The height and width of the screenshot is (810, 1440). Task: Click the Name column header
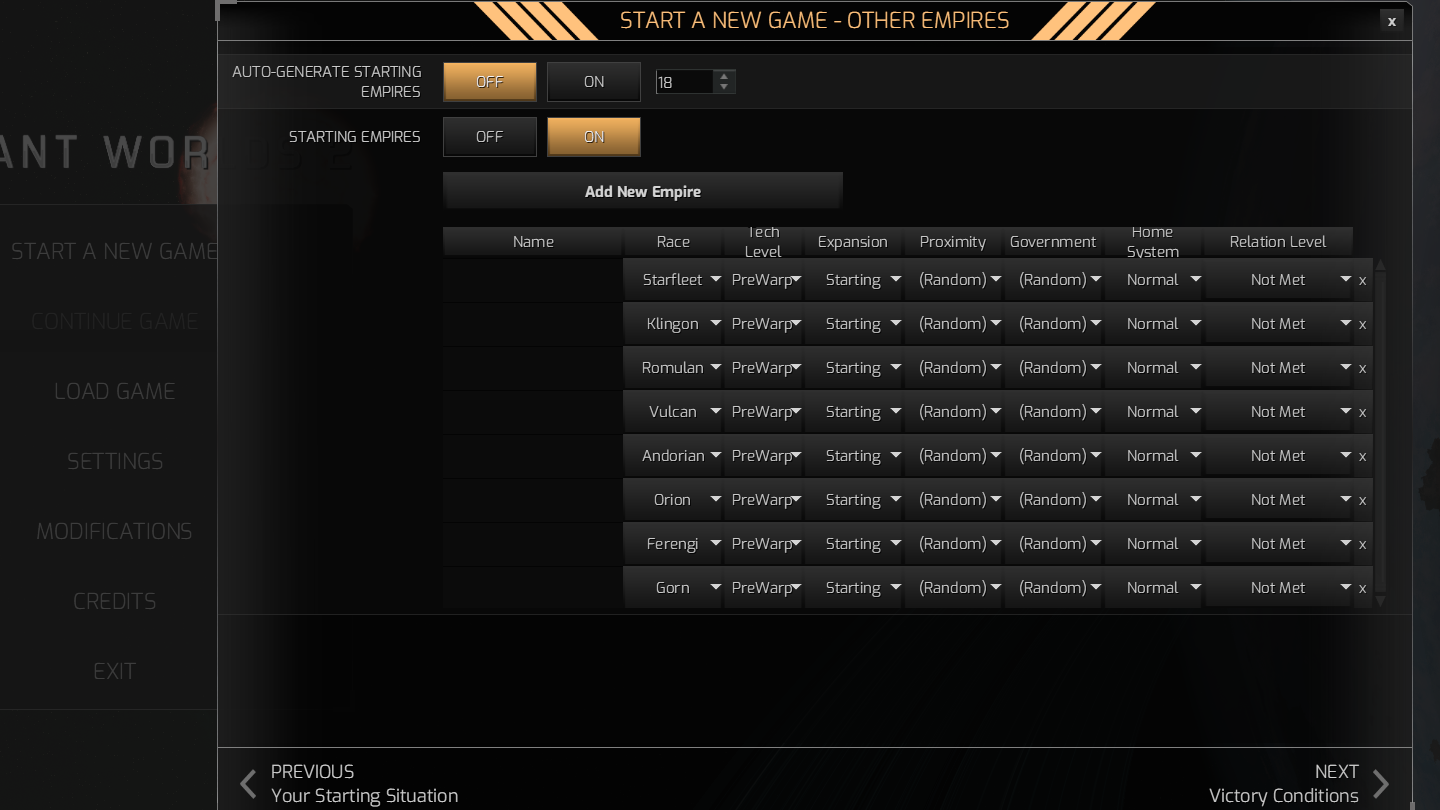(533, 242)
